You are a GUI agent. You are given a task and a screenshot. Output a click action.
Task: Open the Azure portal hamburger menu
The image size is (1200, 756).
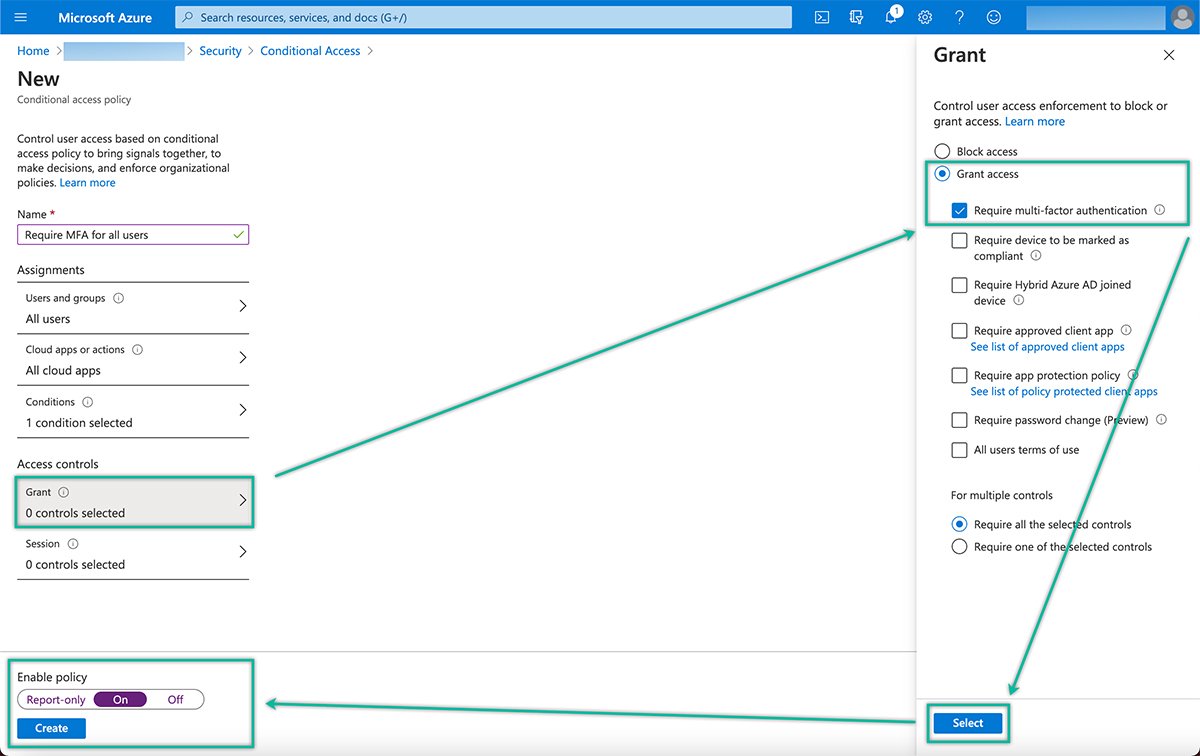pyautogui.click(x=20, y=16)
